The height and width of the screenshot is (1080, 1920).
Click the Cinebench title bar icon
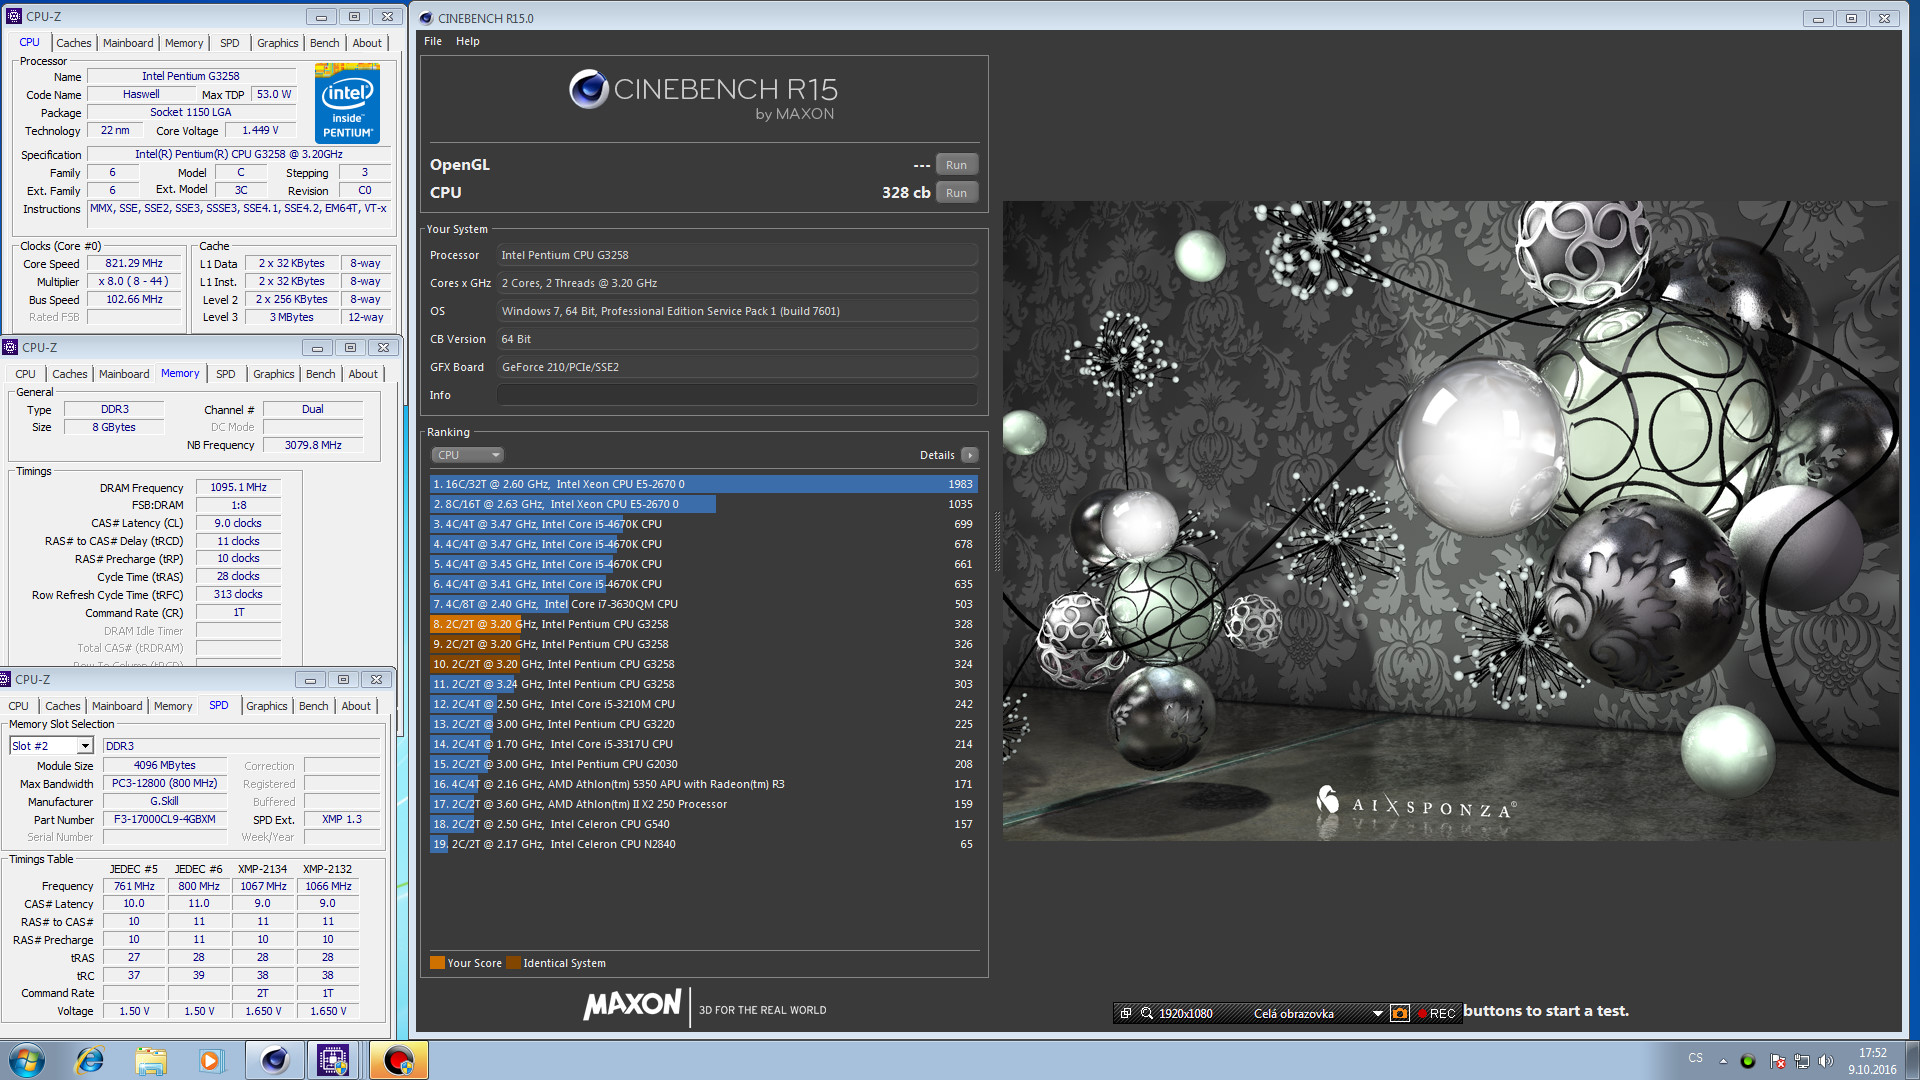(426, 18)
